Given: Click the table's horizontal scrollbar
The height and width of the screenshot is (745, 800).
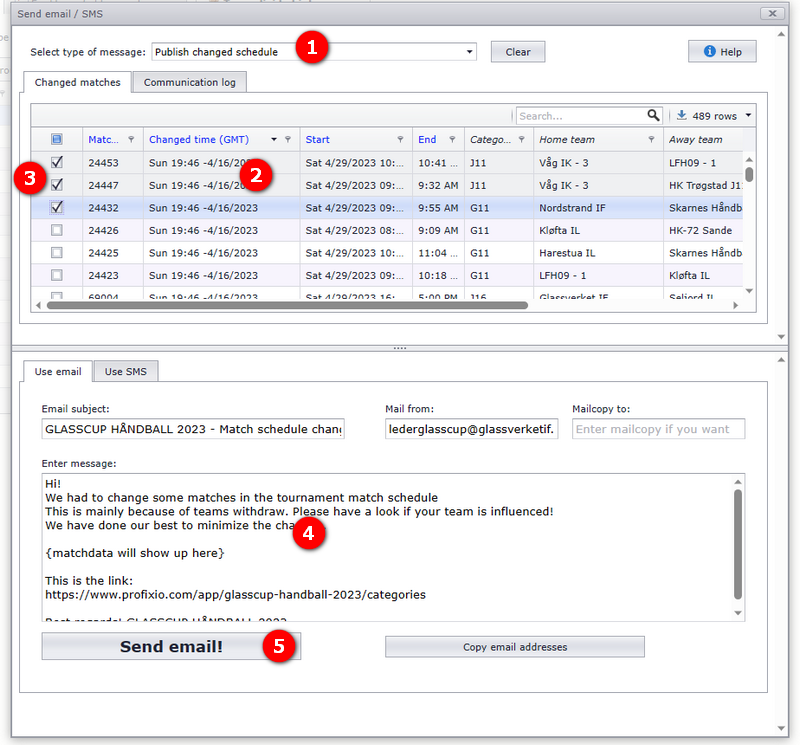Looking at the screenshot, I should 287,305.
